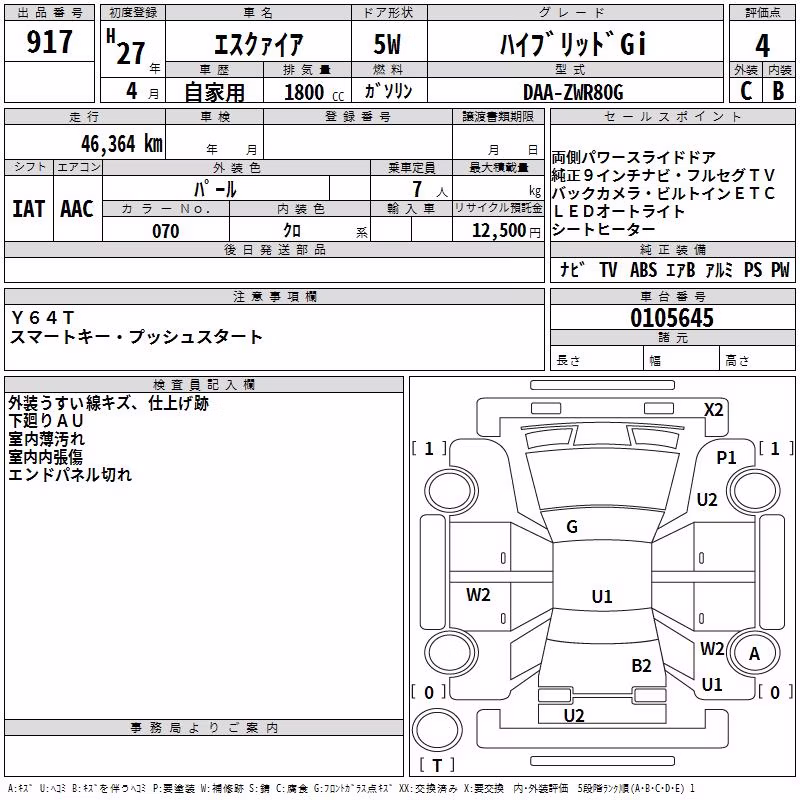Select the 検査員記入欄 header
This screenshot has width=800, height=800.
[204, 385]
